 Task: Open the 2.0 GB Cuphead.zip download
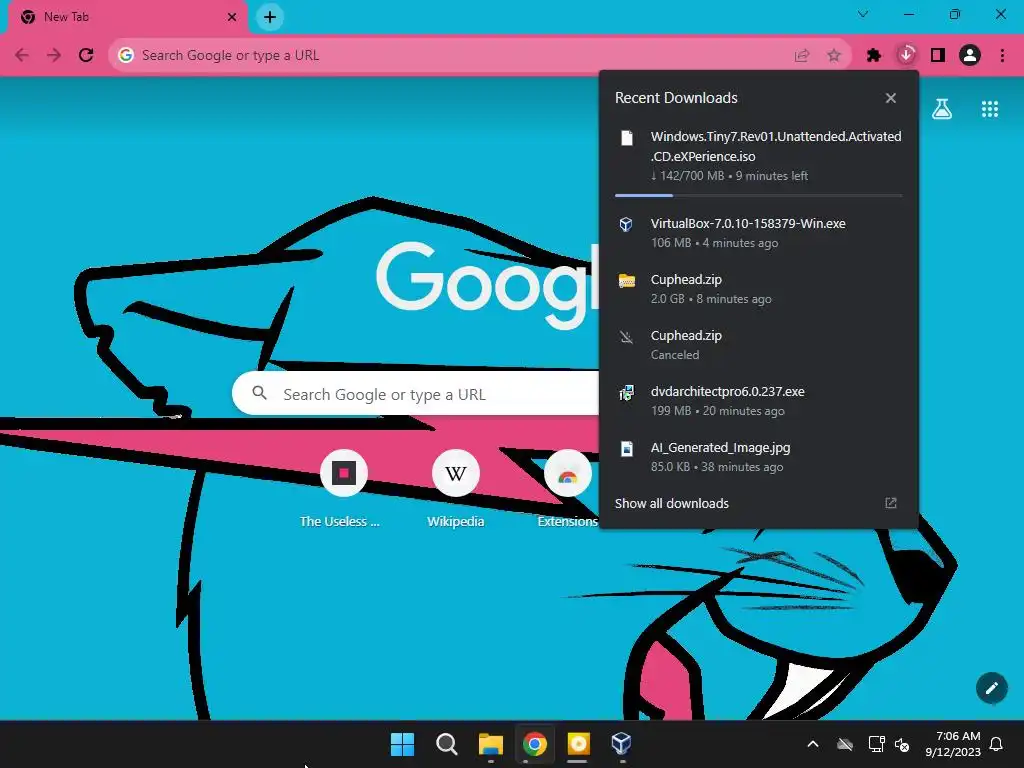[759, 289]
